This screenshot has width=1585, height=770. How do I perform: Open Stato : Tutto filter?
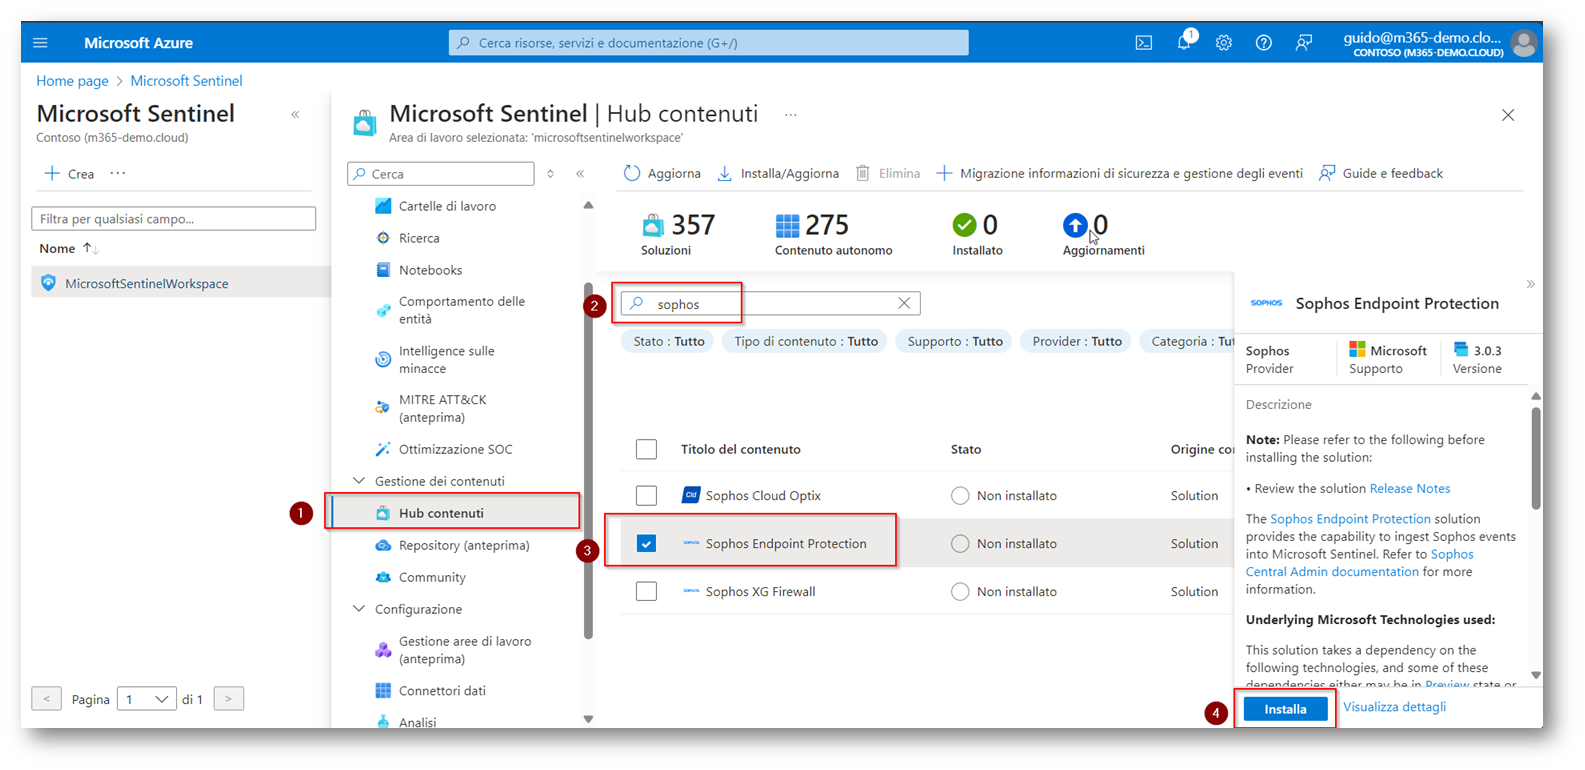point(669,341)
